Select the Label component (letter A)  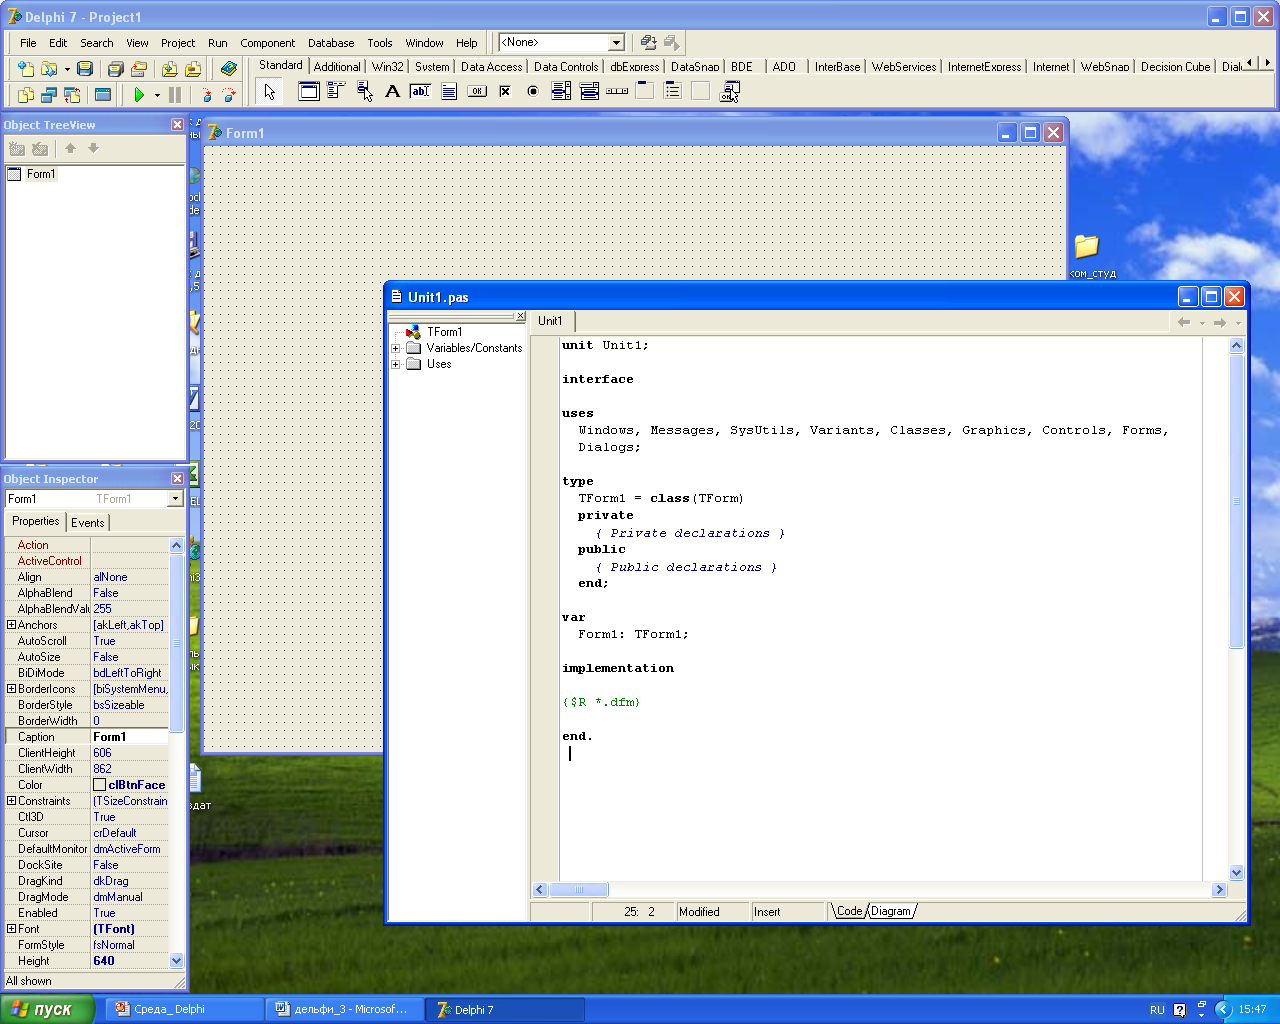392,91
